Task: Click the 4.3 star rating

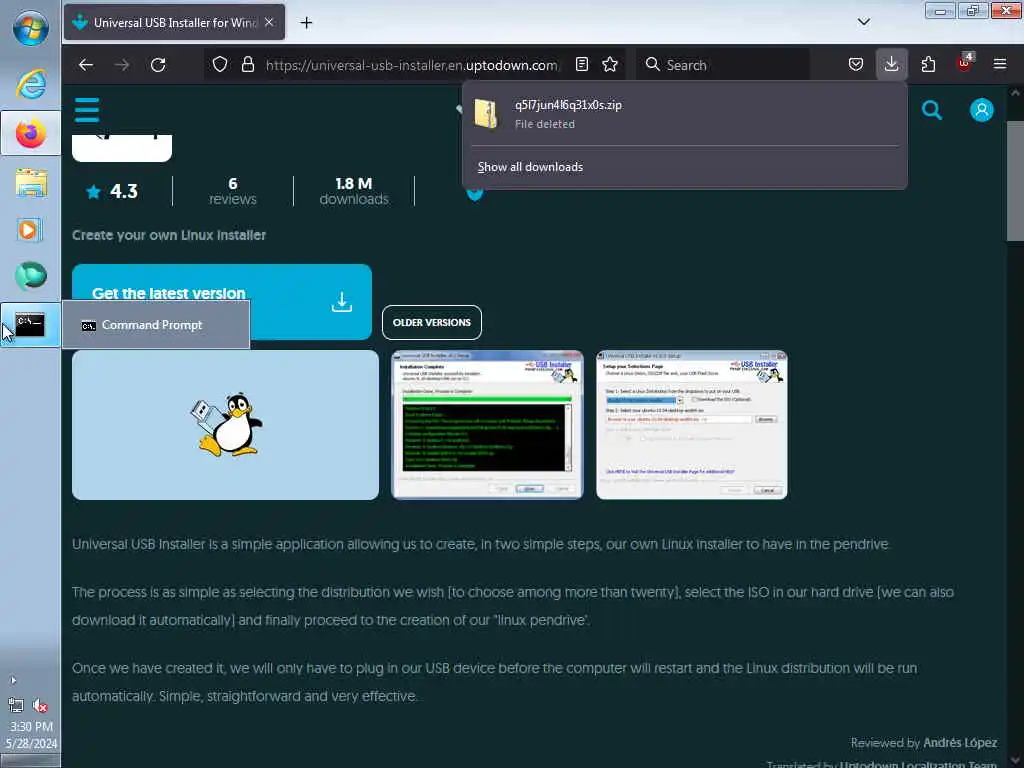Action: click(x=112, y=191)
